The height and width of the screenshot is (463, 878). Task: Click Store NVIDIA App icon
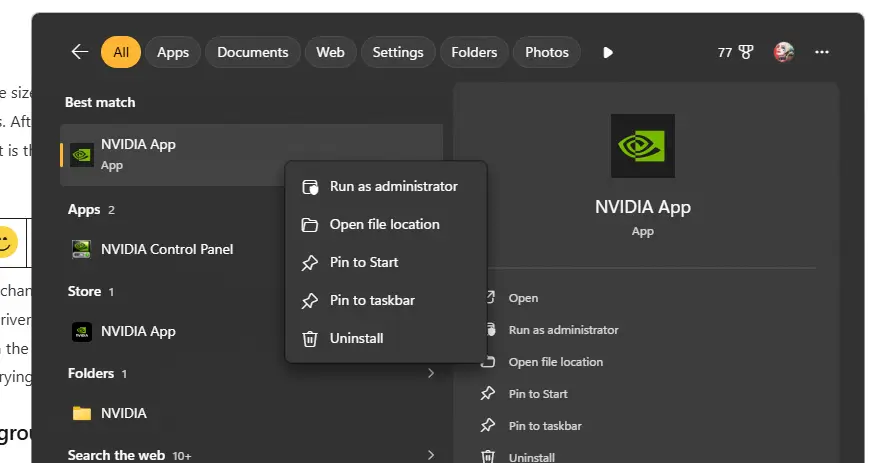pyautogui.click(x=82, y=331)
